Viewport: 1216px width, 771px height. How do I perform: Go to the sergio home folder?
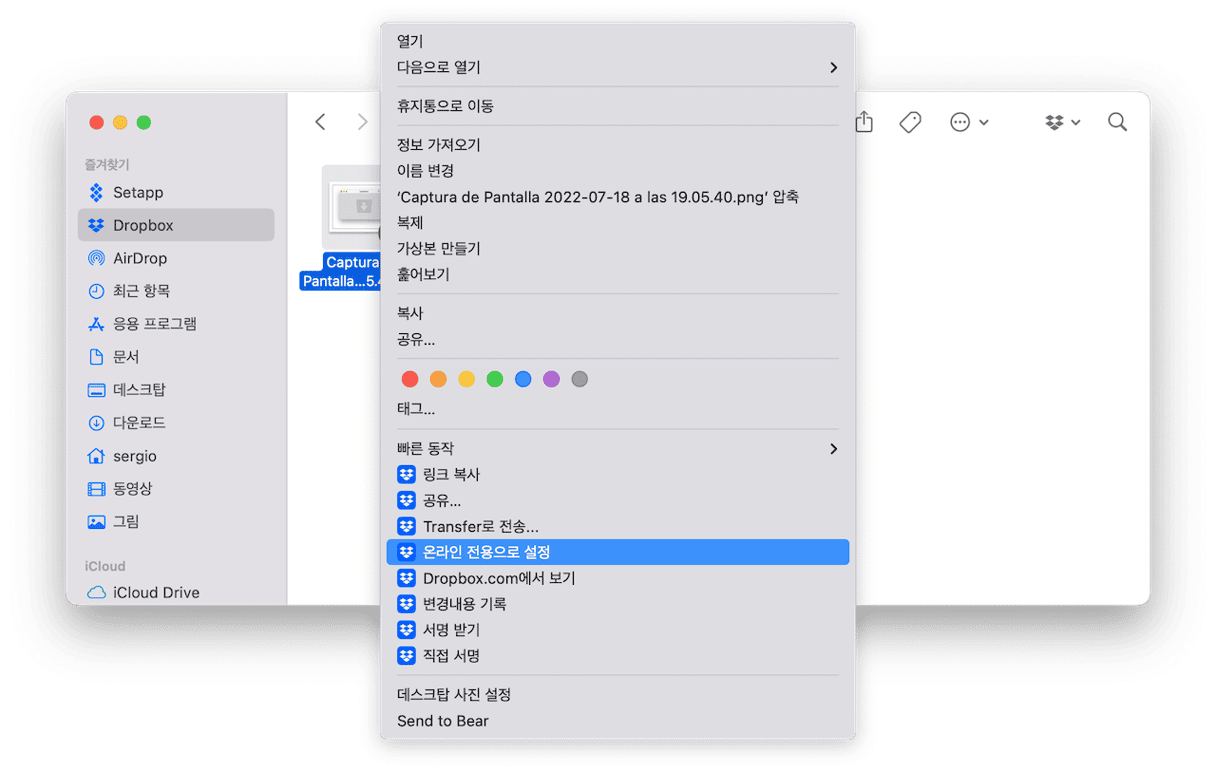[x=135, y=456]
